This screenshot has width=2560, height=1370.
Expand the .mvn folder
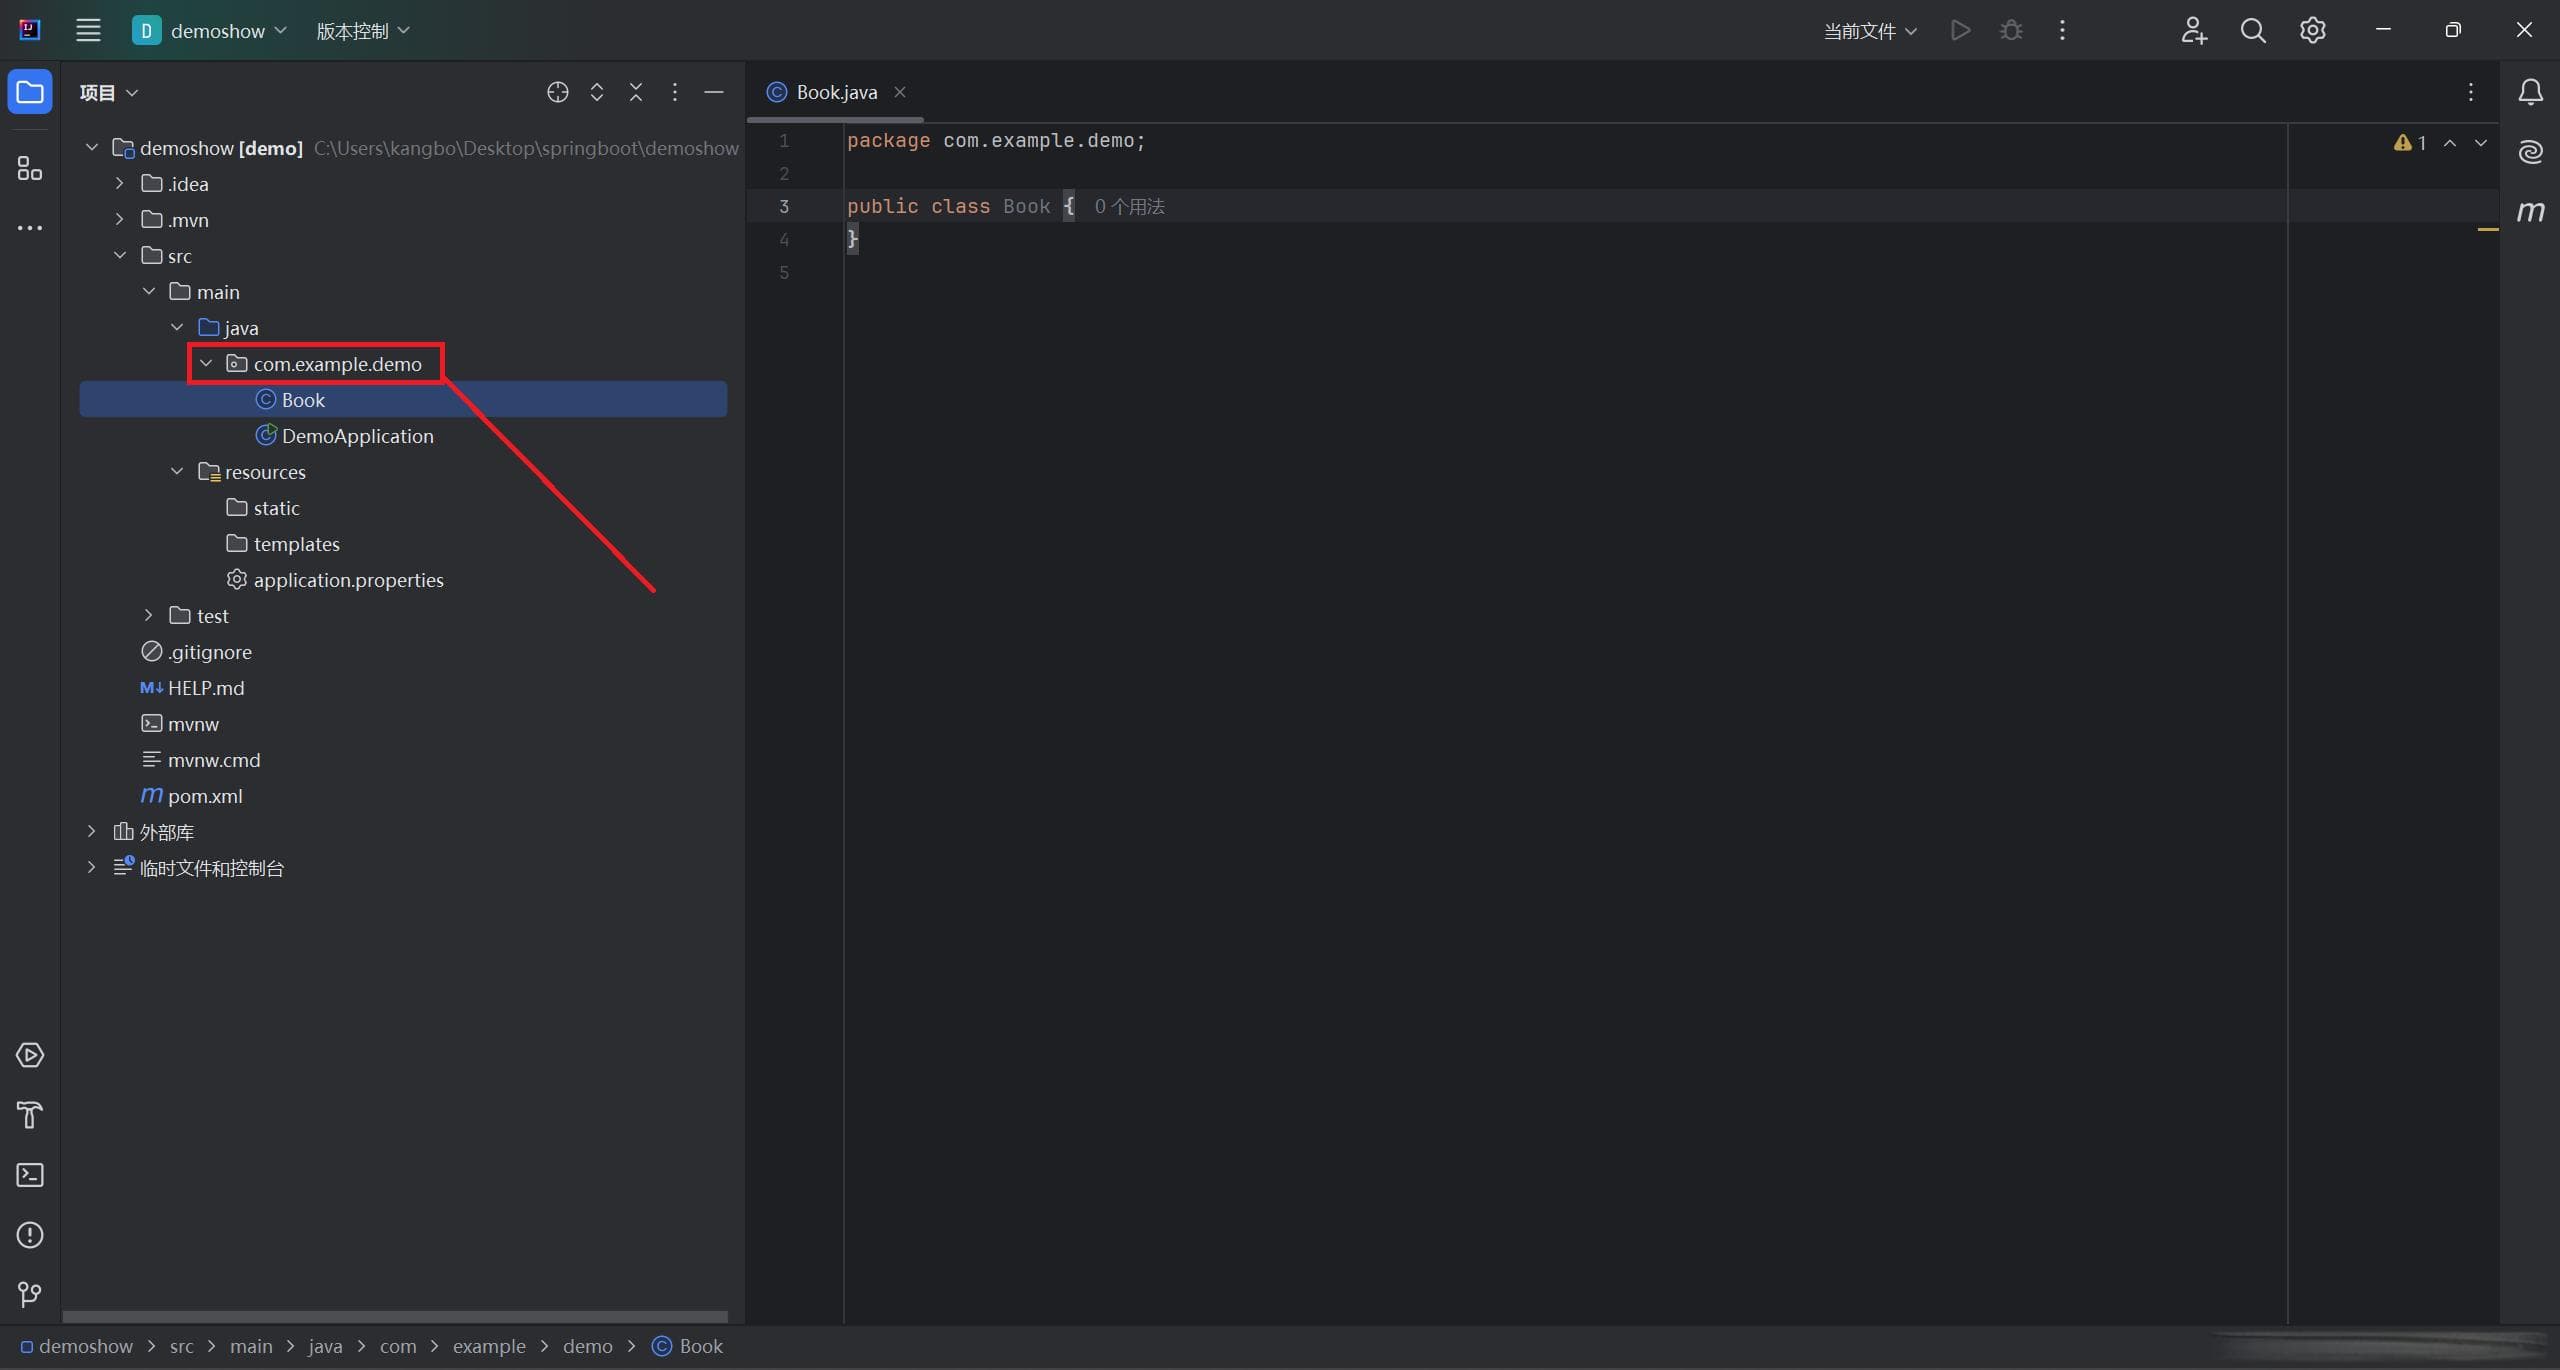[x=119, y=219]
